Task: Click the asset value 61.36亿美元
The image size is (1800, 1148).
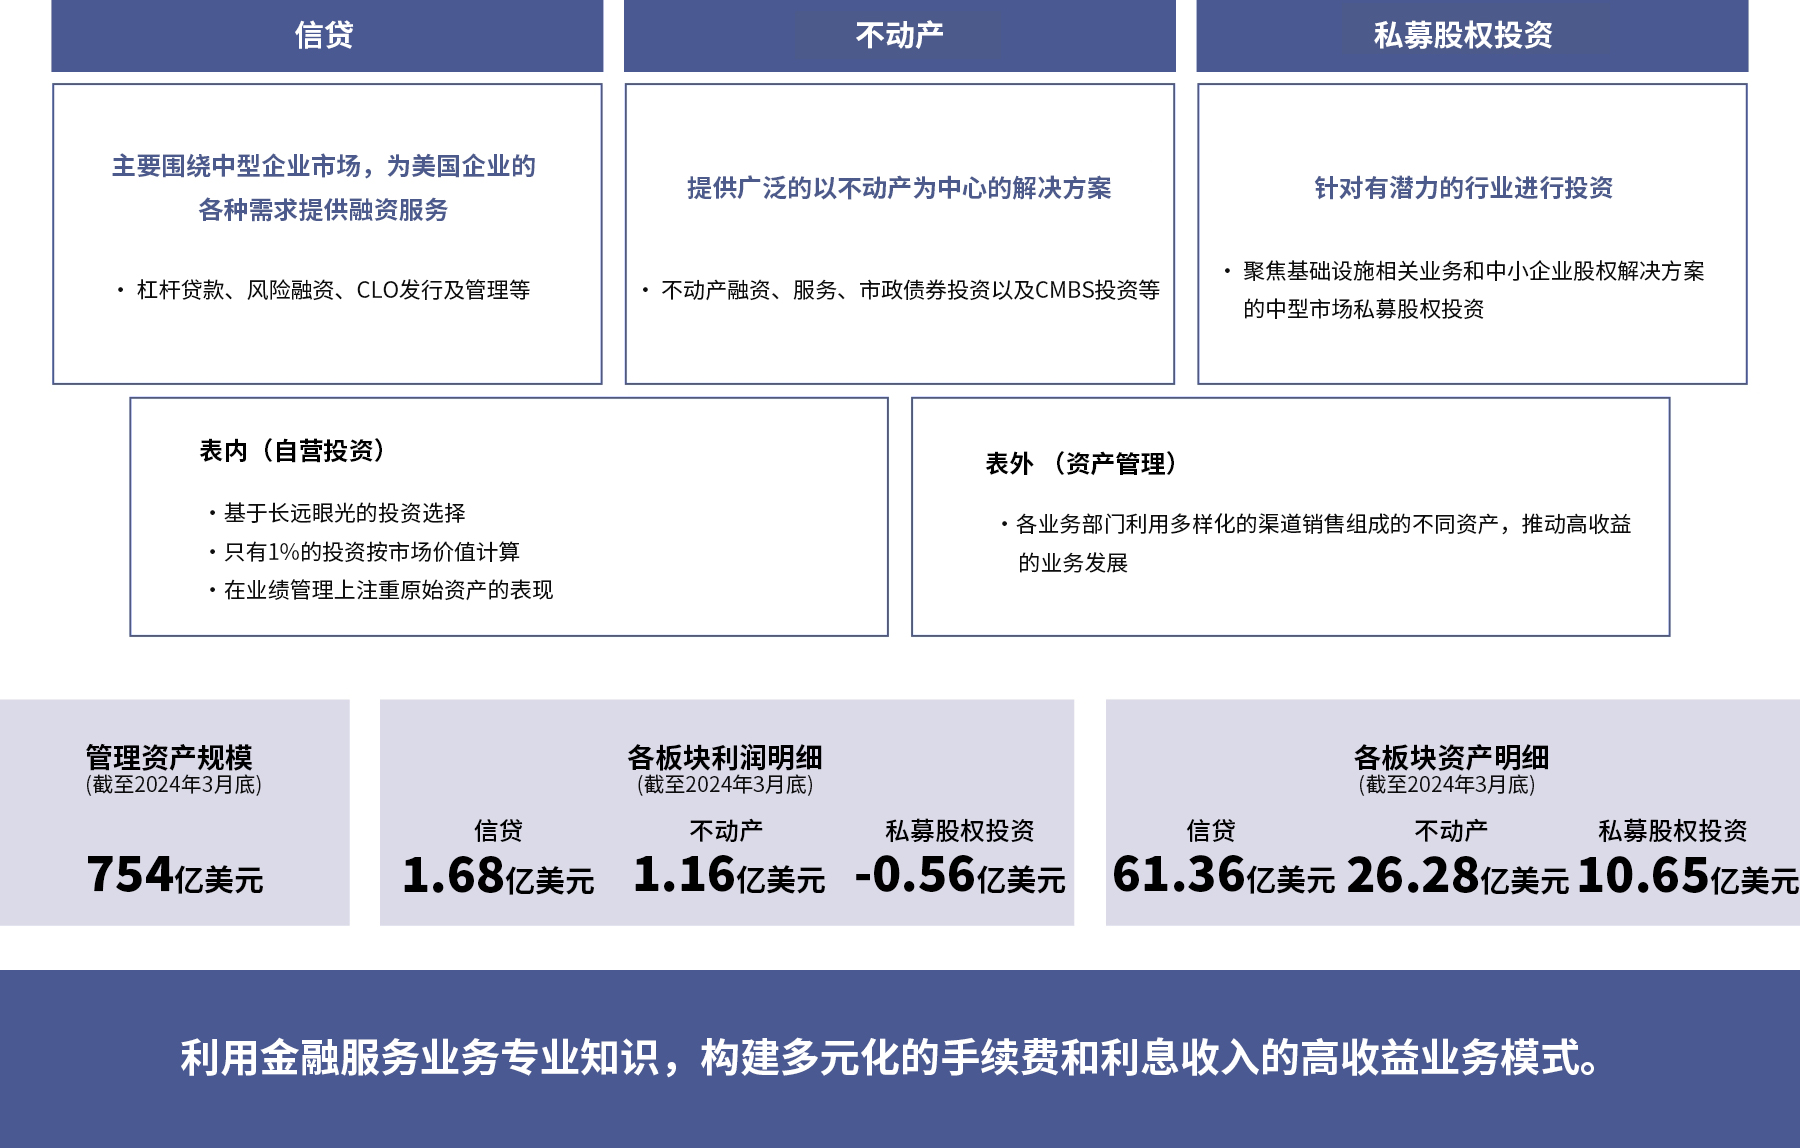Action: click(x=1224, y=875)
